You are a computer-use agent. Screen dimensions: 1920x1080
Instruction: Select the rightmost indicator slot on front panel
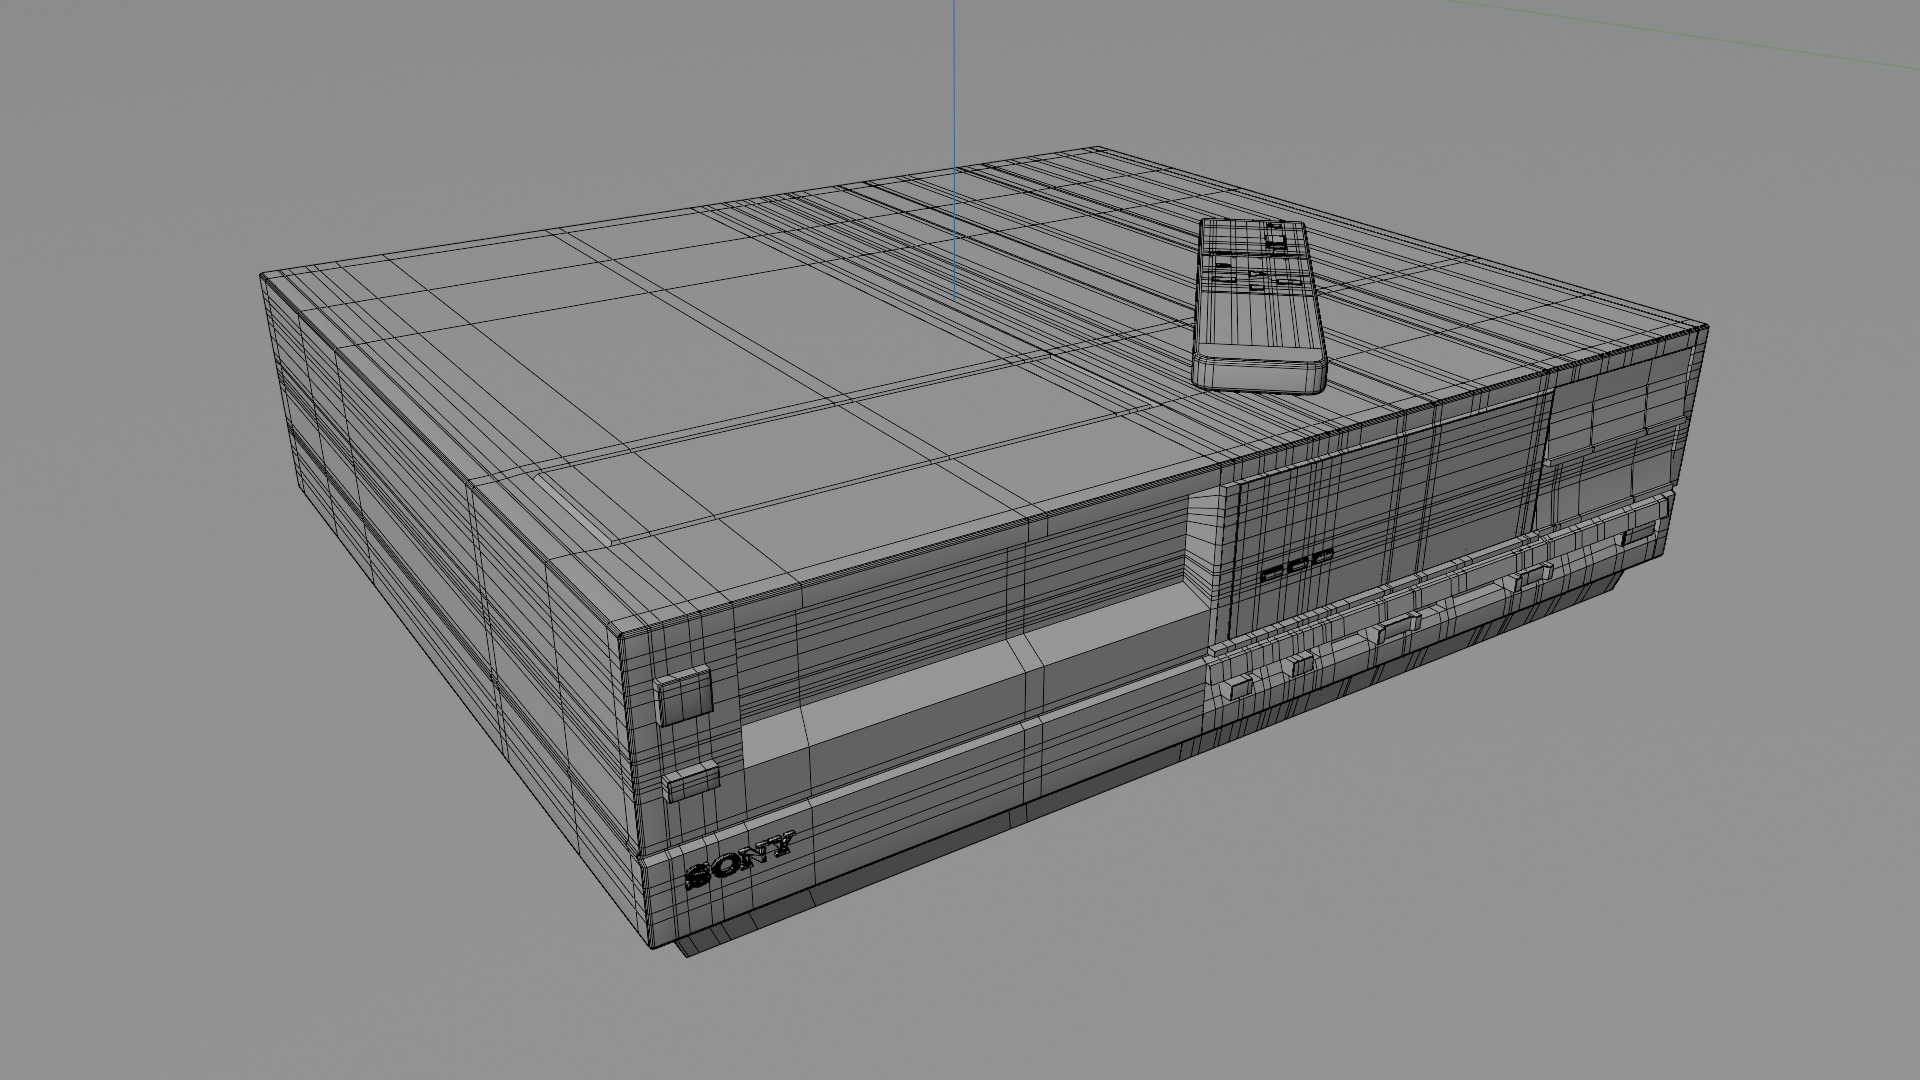pyautogui.click(x=1322, y=555)
